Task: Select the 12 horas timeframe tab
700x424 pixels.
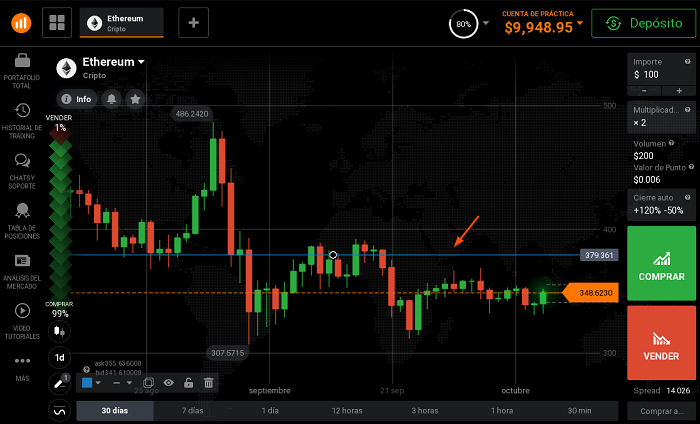Action: coord(347,411)
